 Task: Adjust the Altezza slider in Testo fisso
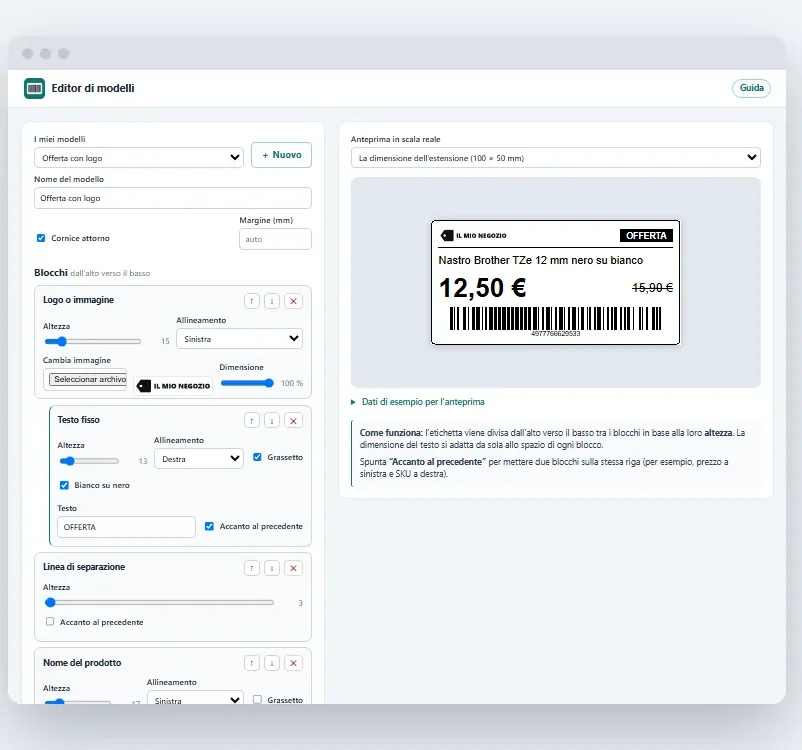tap(89, 461)
